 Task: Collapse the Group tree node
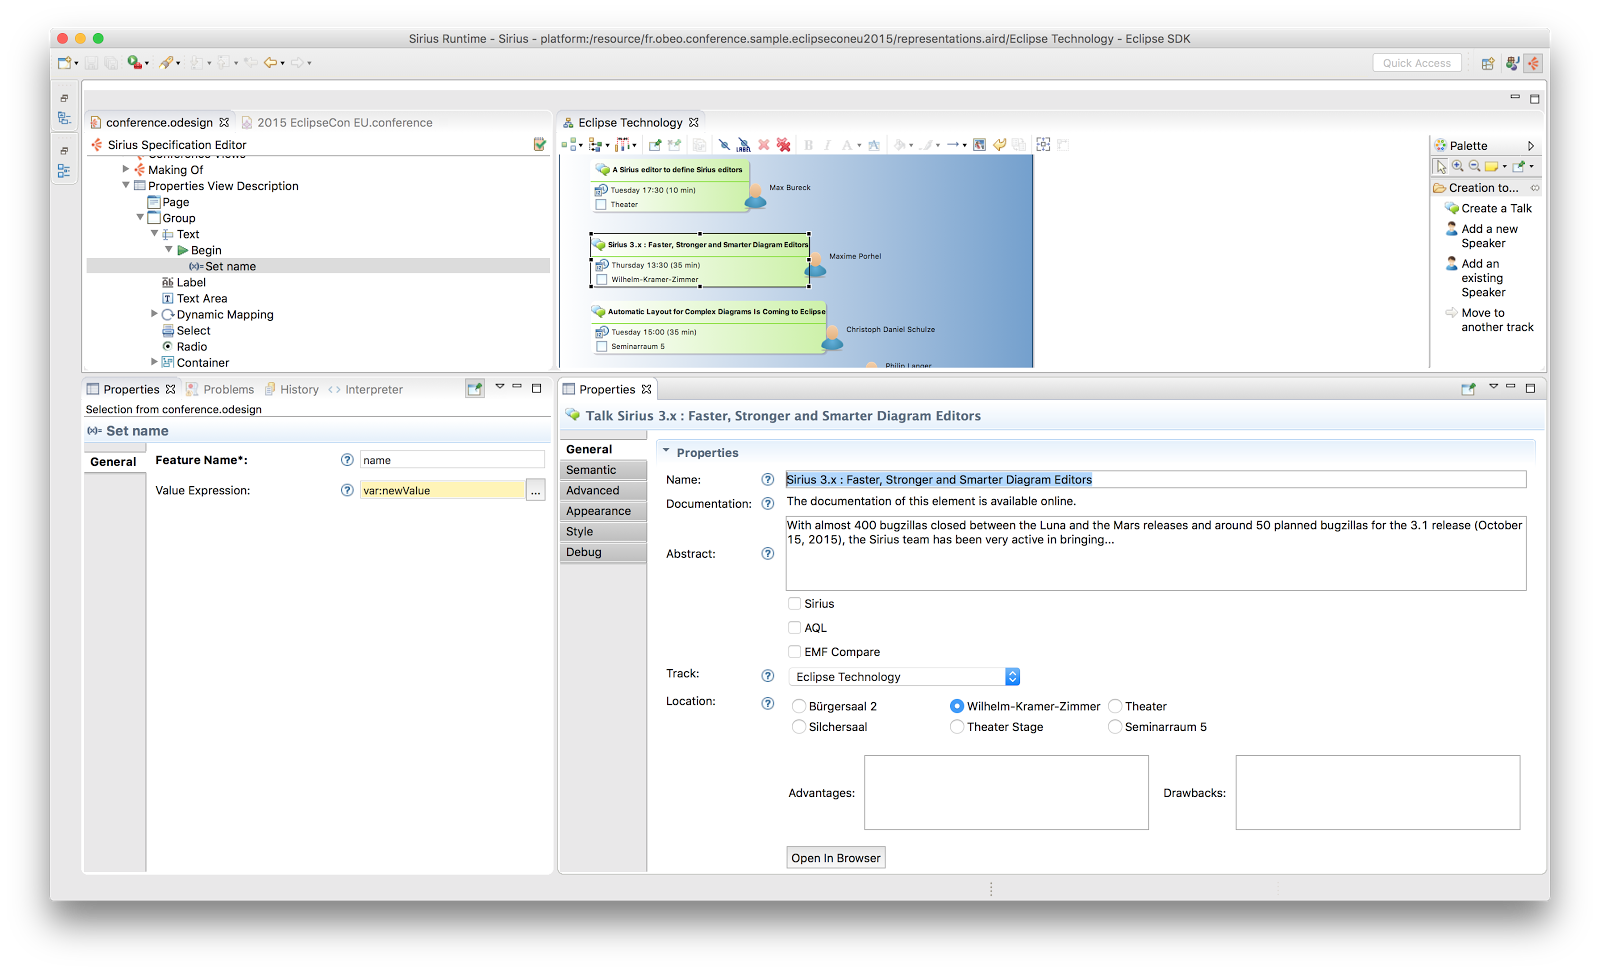point(140,217)
